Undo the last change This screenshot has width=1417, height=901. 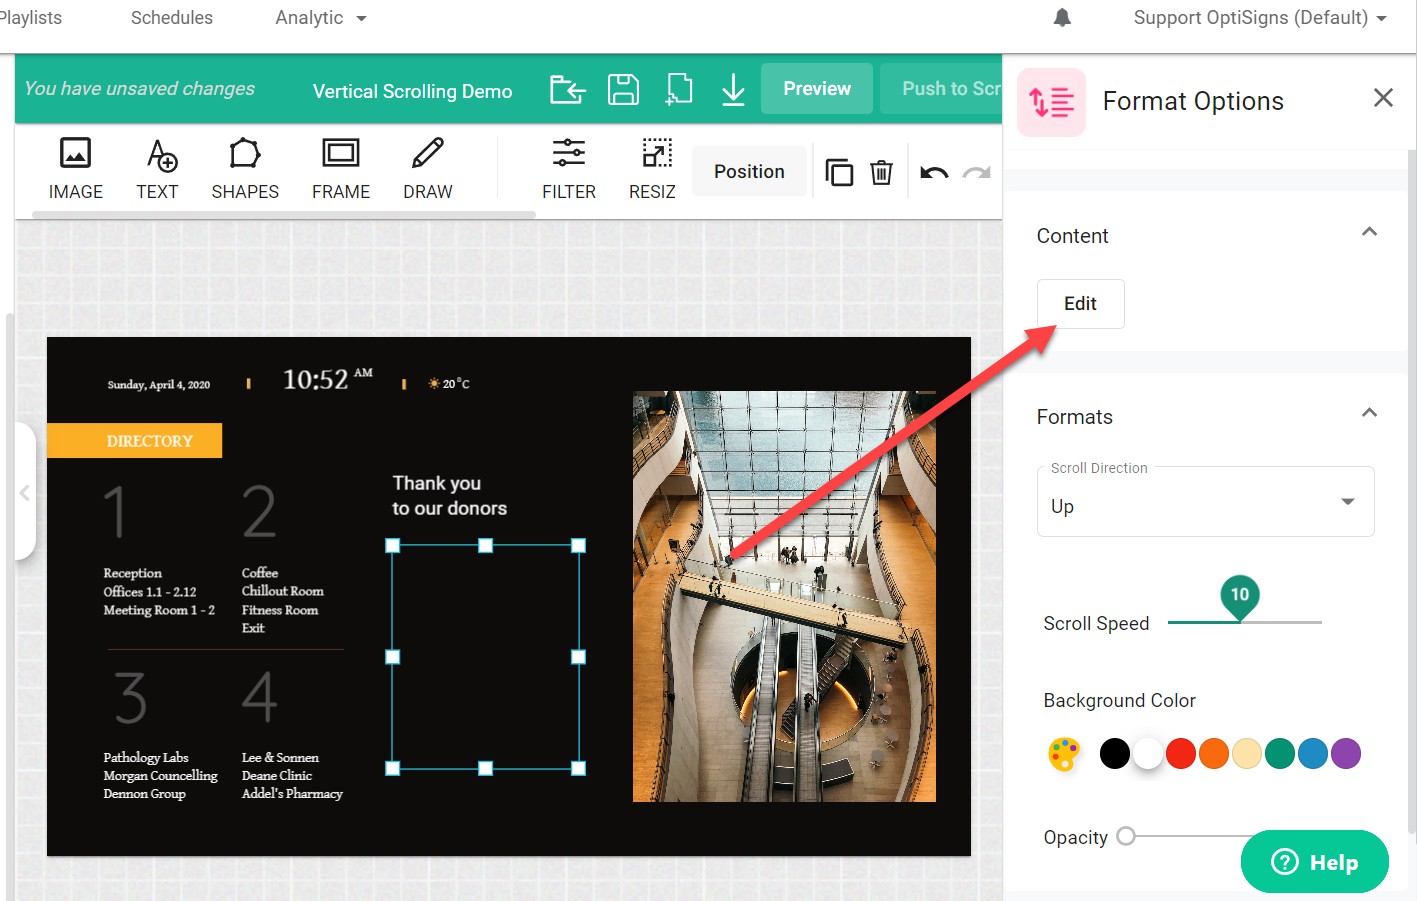(934, 172)
